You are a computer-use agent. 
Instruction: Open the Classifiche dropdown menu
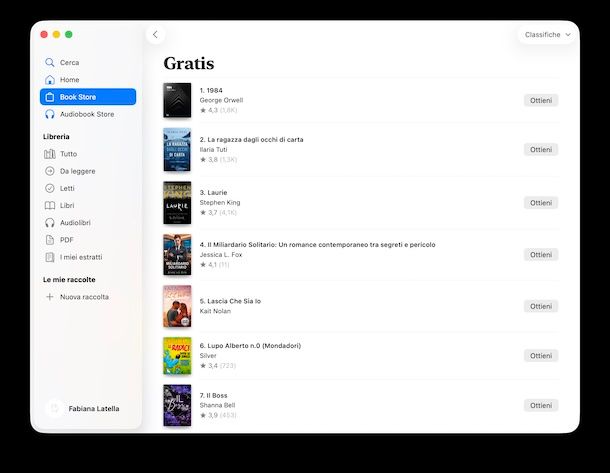coord(547,35)
